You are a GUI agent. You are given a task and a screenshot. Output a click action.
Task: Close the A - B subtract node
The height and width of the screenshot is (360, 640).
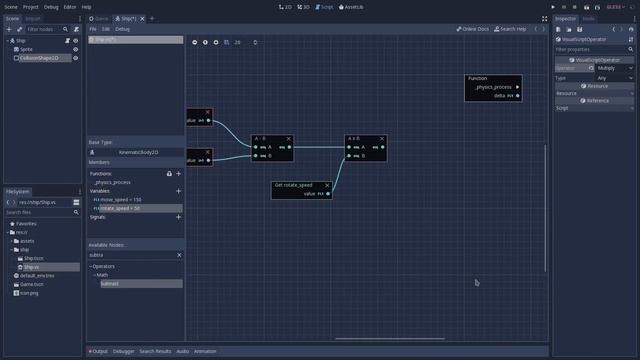[289, 139]
